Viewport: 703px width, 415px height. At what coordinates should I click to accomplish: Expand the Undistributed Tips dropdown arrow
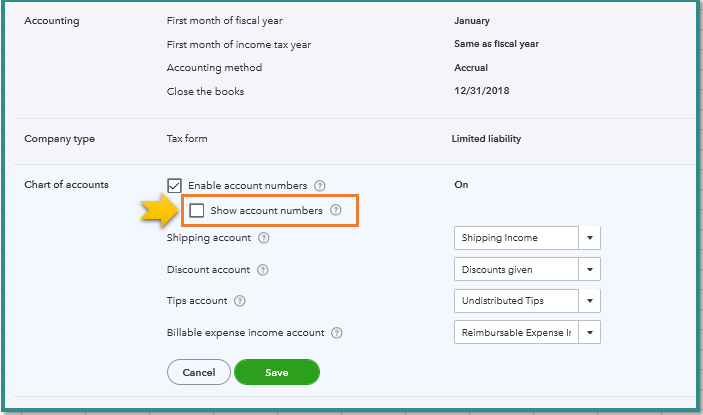coord(590,301)
